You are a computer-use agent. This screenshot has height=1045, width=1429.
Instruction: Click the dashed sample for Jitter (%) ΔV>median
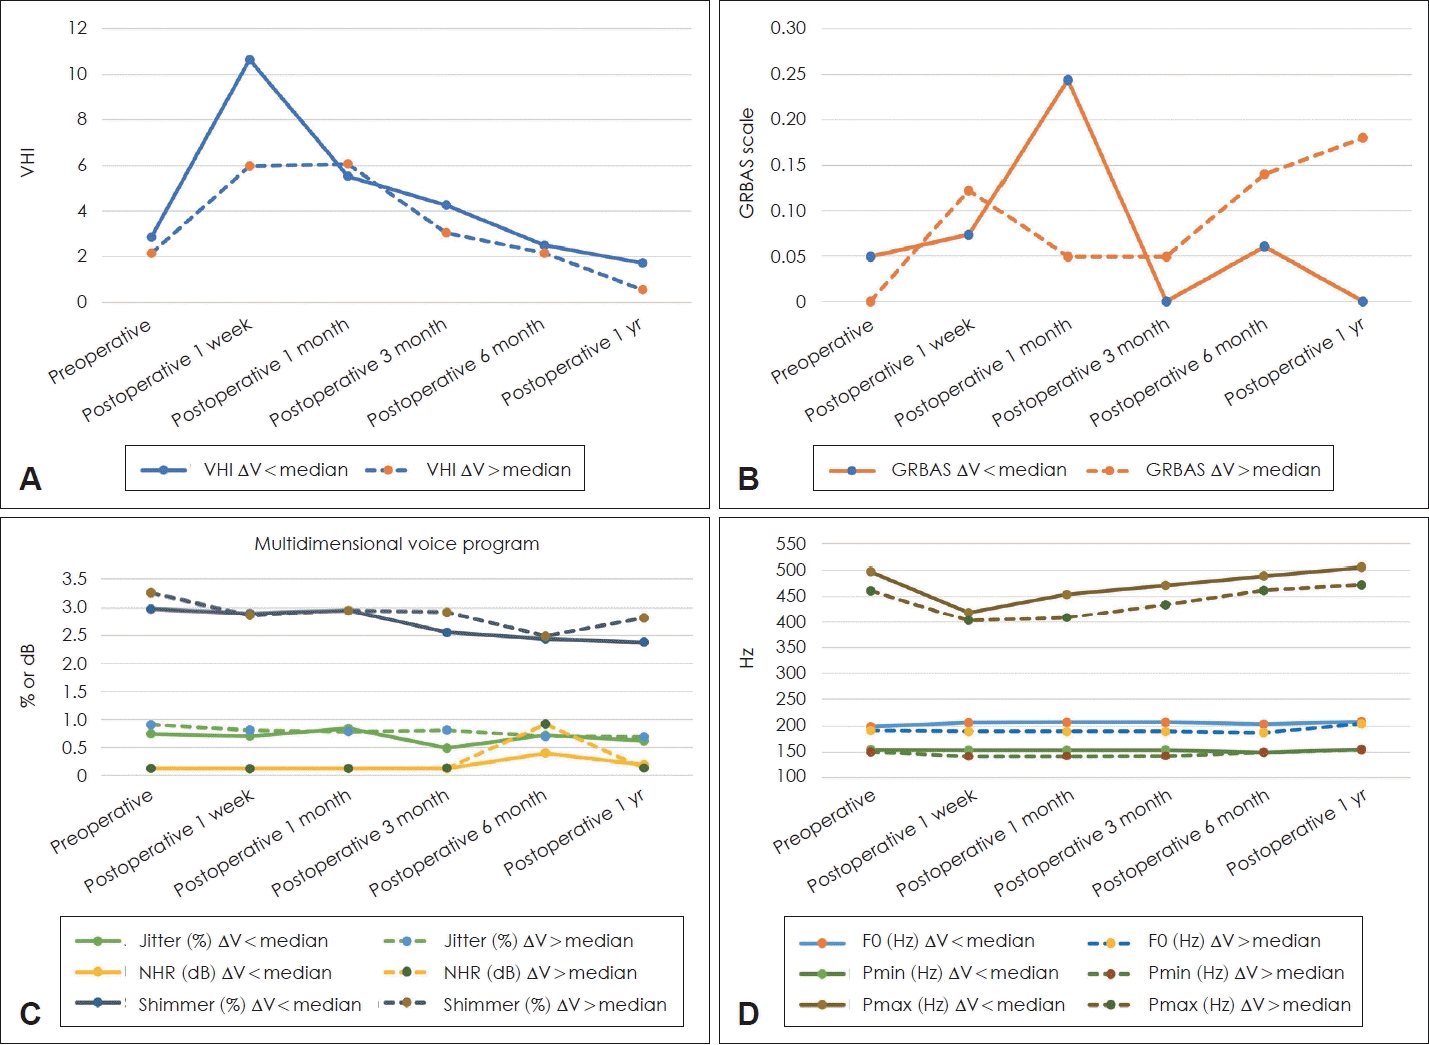[x=405, y=941]
